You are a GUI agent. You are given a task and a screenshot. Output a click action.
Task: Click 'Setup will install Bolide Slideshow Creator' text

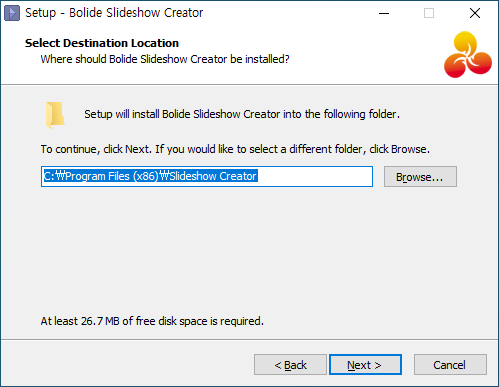pyautogui.click(x=242, y=114)
